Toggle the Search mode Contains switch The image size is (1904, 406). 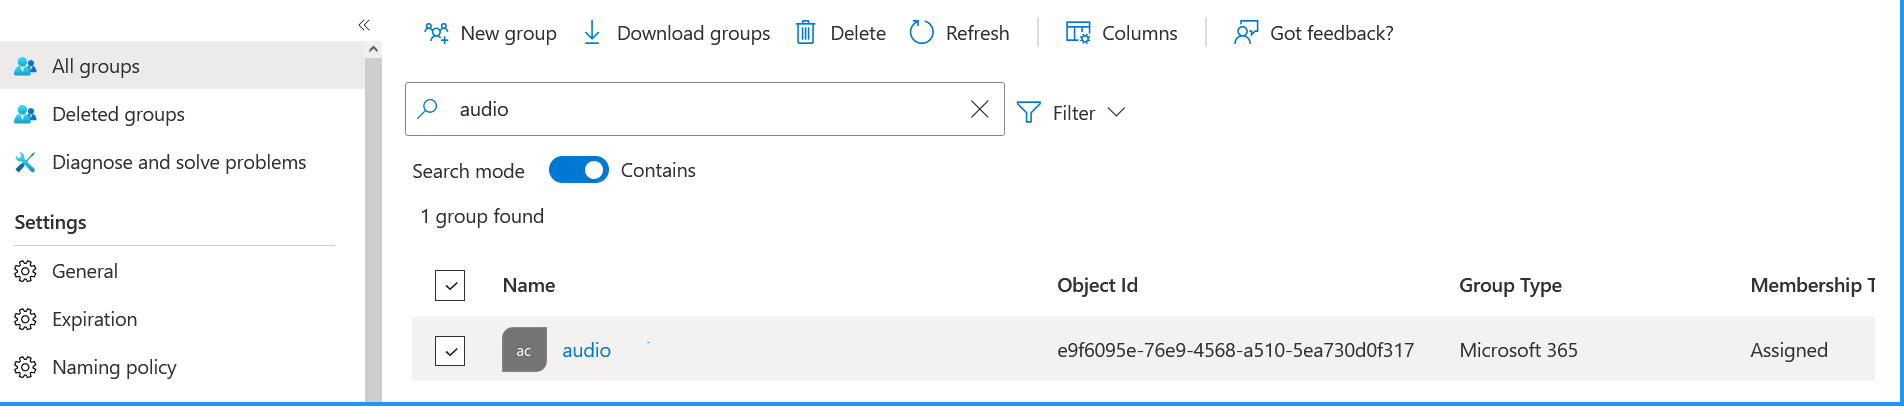[579, 170]
